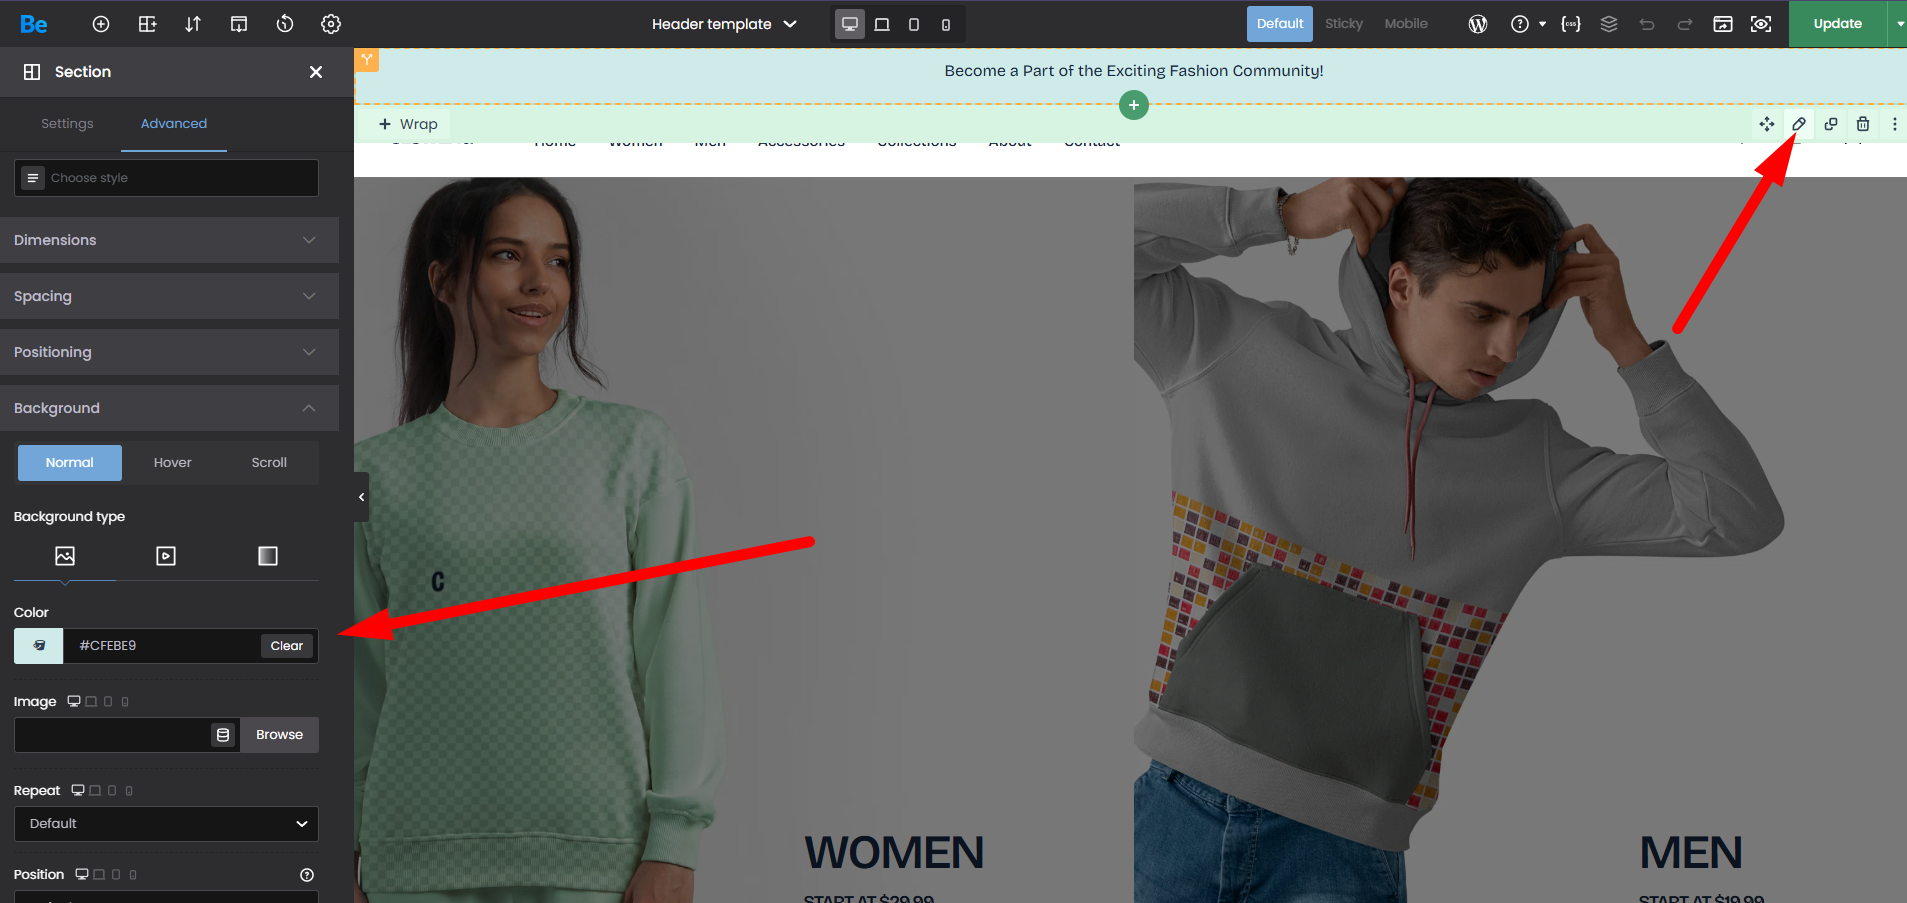
Task: Click the section edit pencil icon
Action: [1798, 124]
